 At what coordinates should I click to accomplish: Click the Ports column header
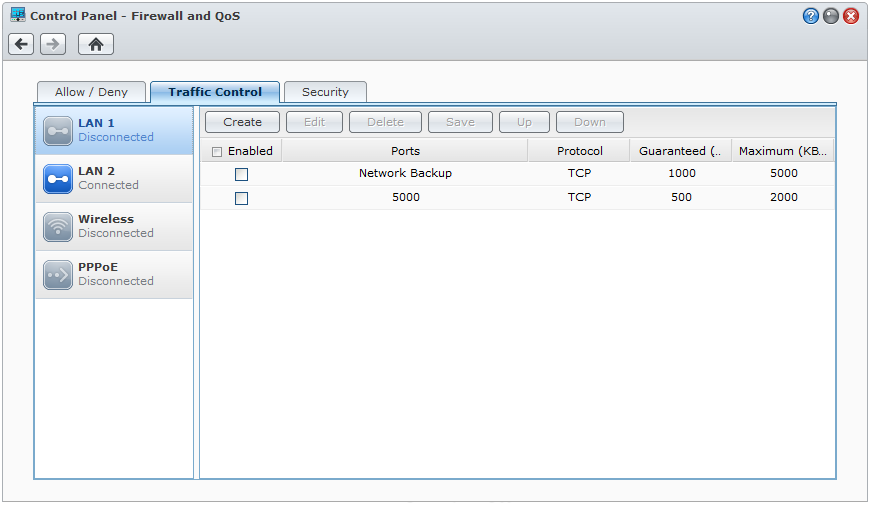coord(405,151)
